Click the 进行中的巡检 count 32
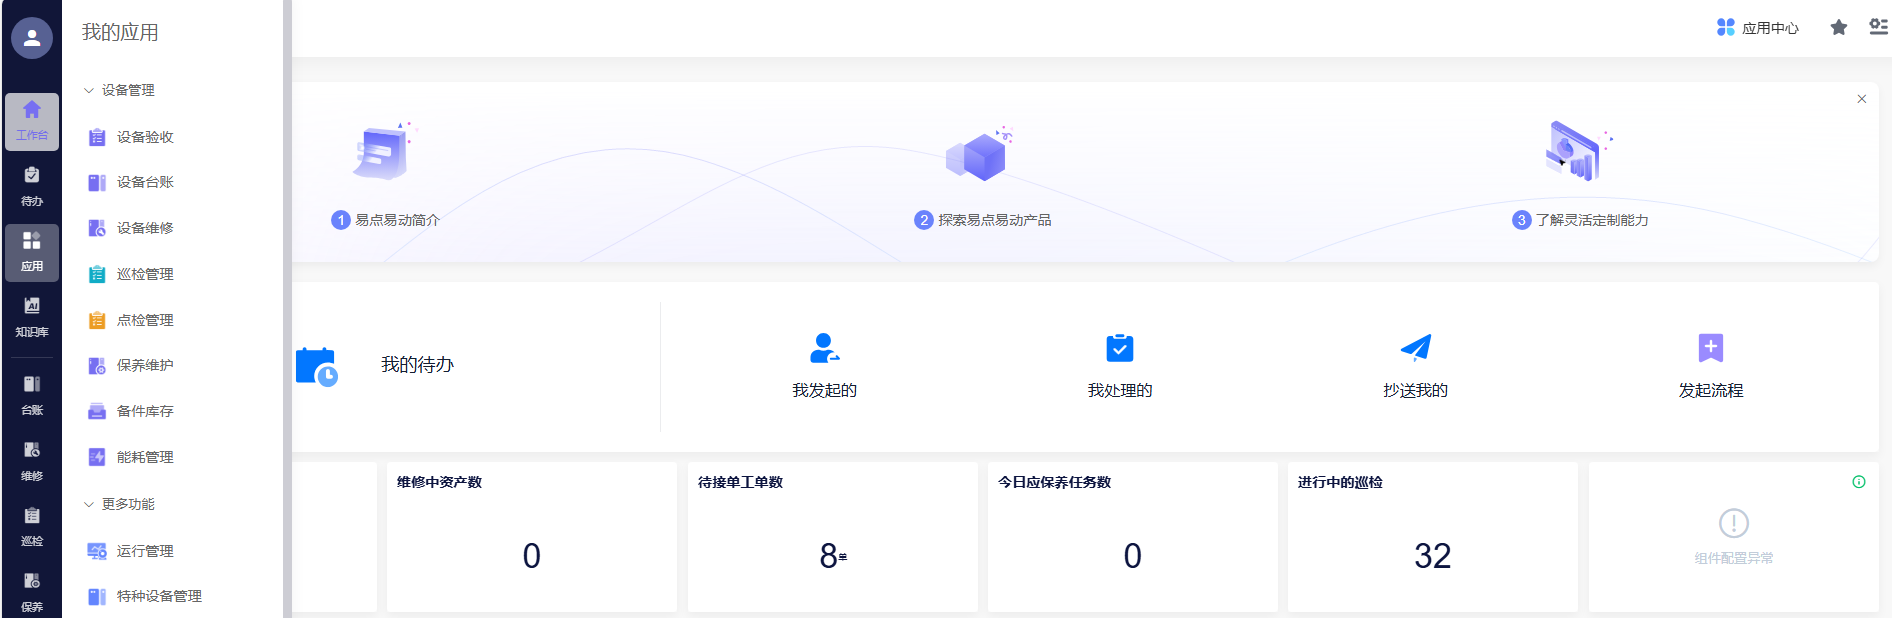Viewport: 1892px width, 618px height. pyautogui.click(x=1432, y=556)
